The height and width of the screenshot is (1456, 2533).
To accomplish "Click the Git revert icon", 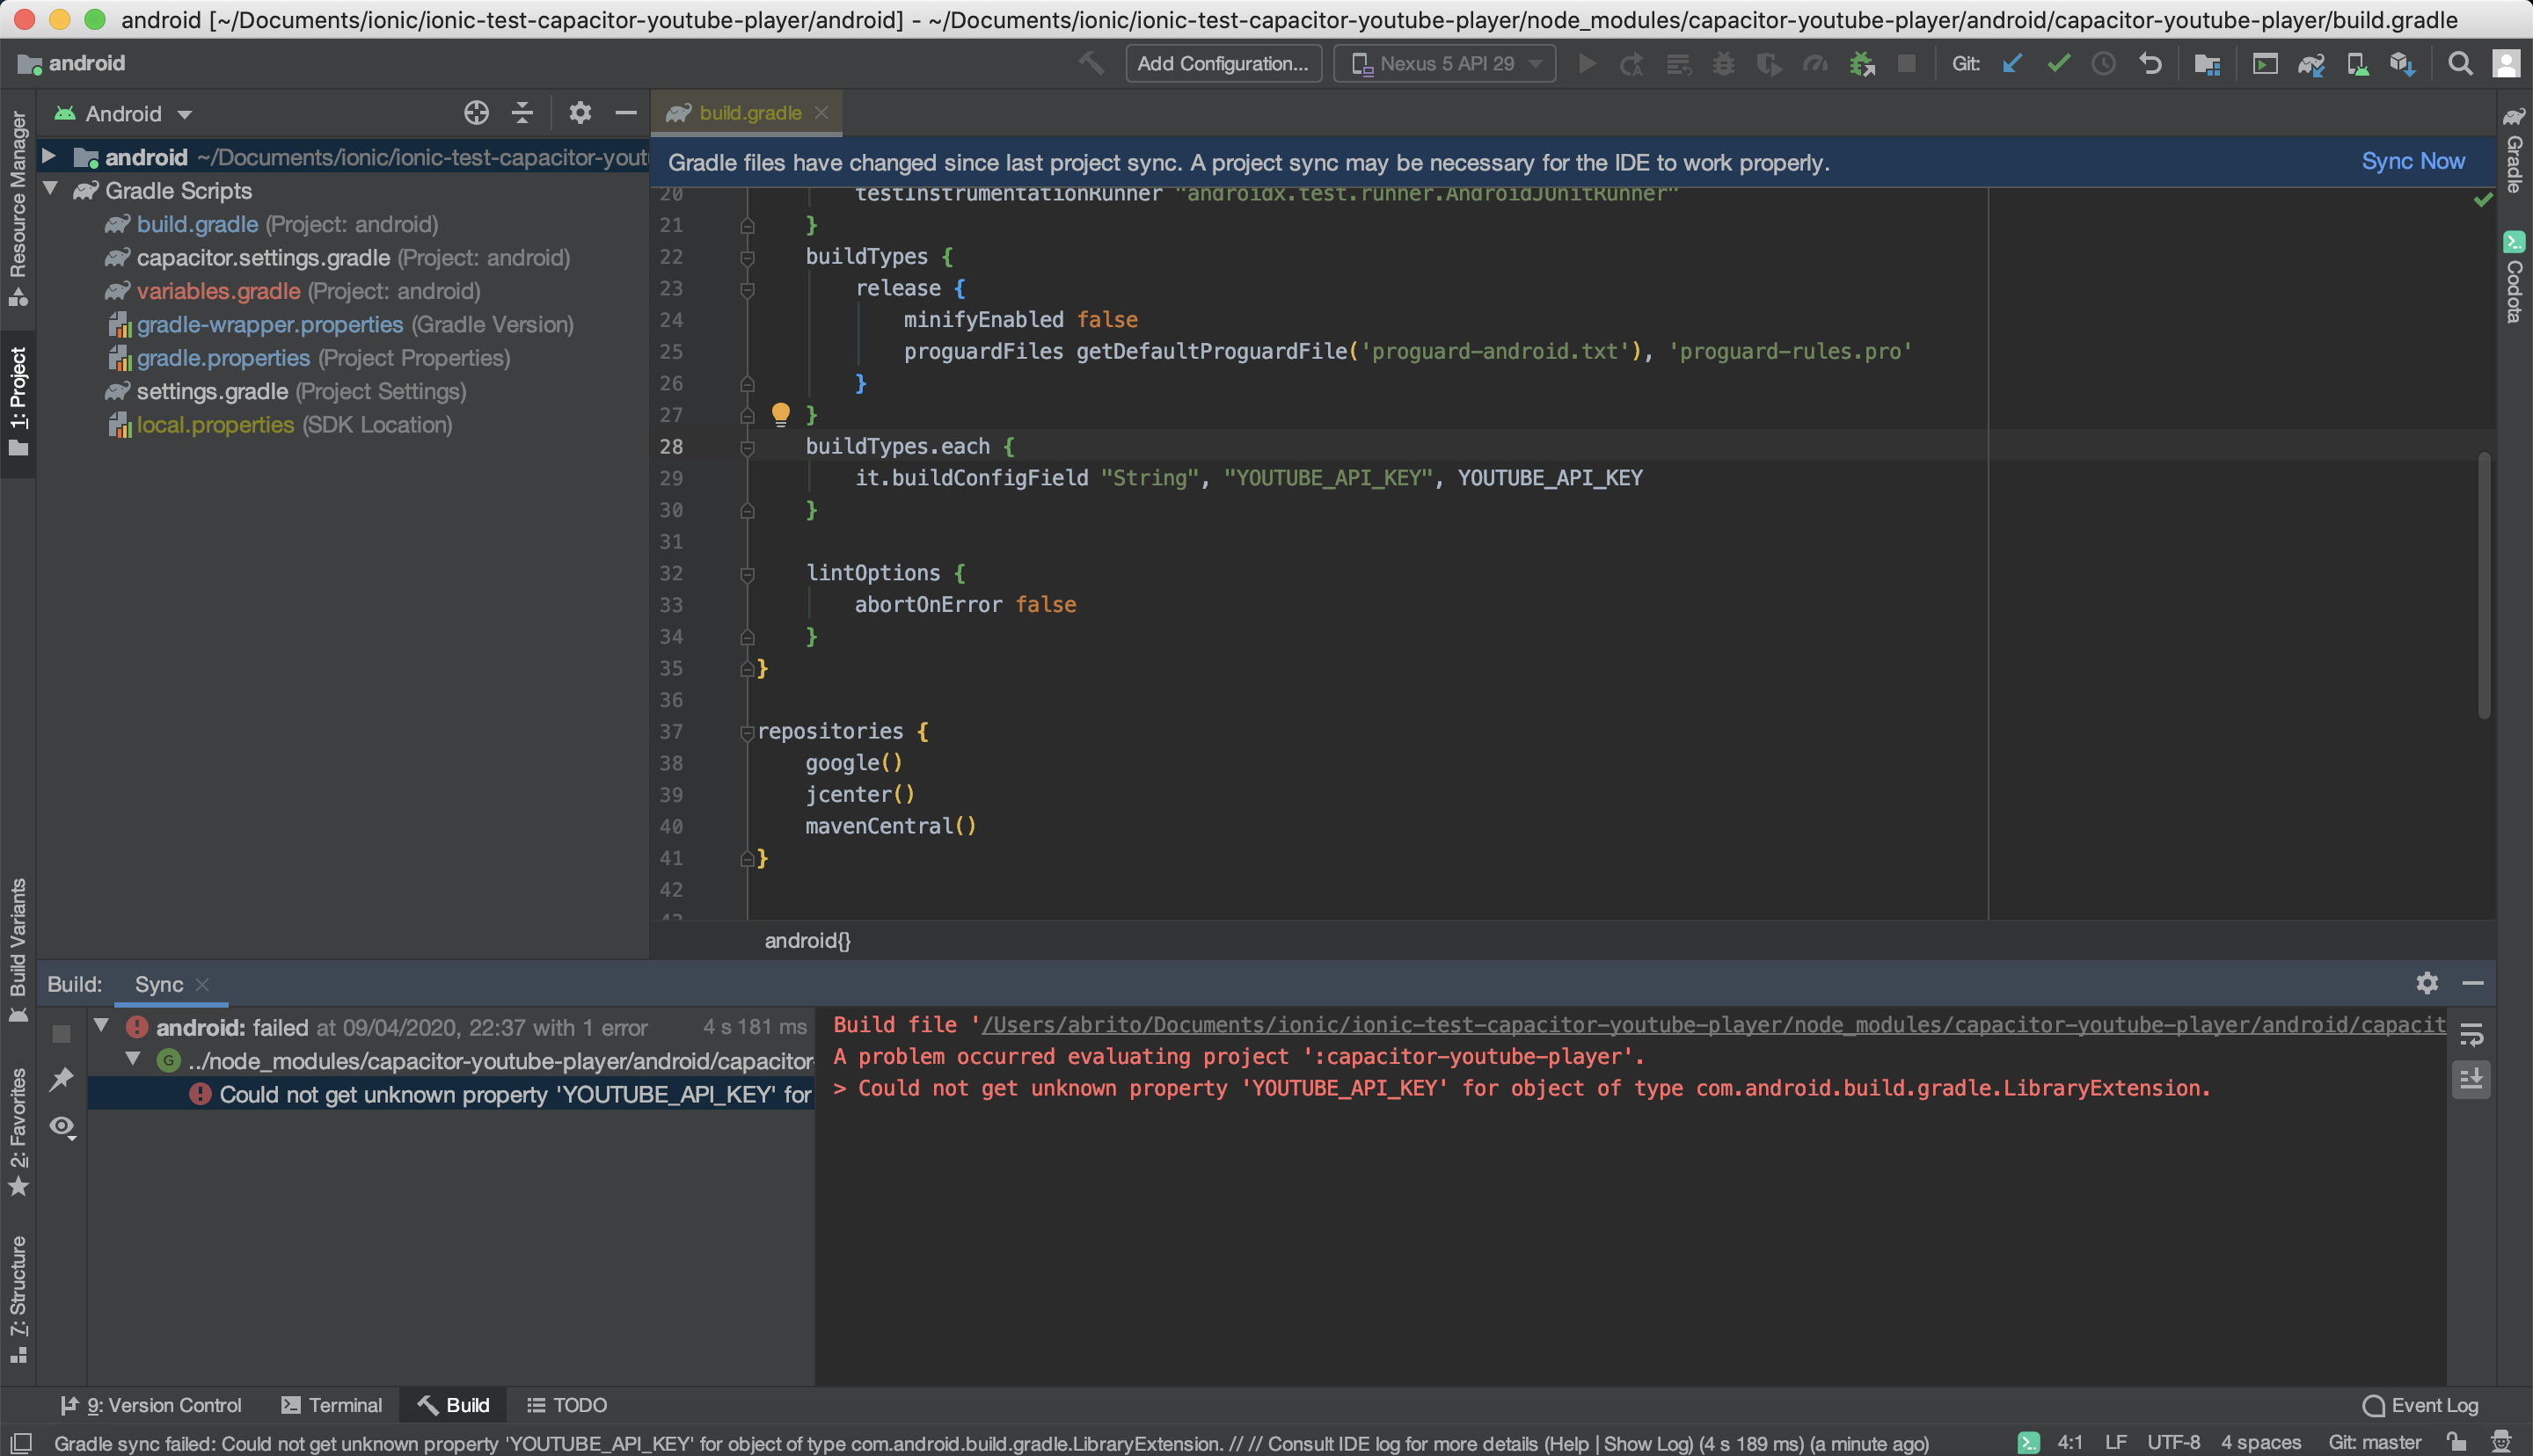I will point(2150,64).
